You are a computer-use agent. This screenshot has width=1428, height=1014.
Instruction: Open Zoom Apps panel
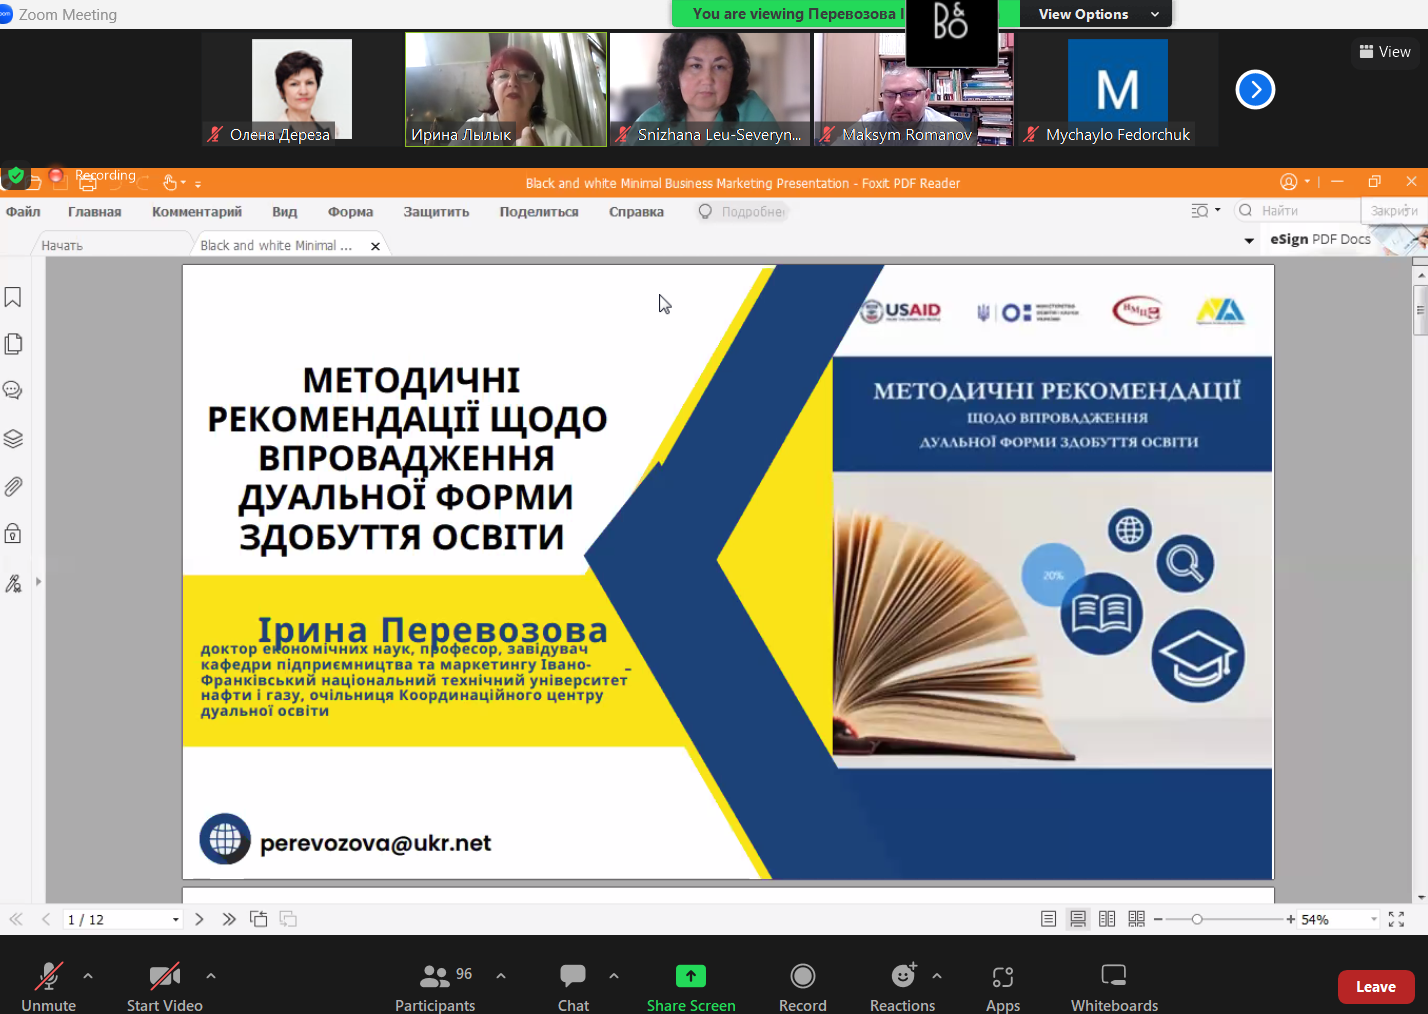coord(1003,988)
